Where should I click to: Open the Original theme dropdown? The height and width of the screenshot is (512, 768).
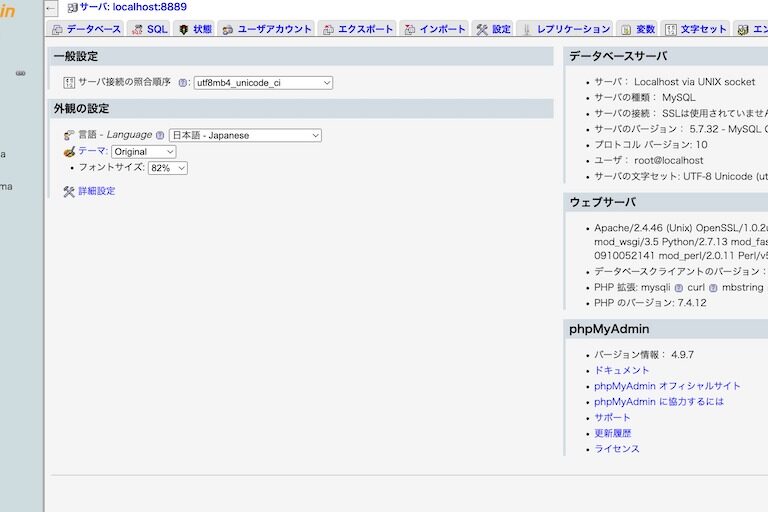point(144,152)
